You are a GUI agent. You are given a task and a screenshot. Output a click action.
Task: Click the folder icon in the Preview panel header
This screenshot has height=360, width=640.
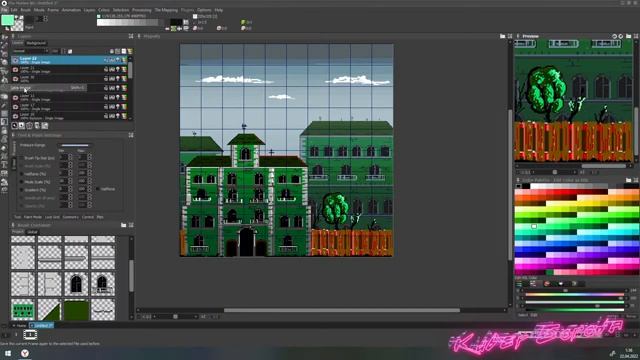tap(629, 36)
